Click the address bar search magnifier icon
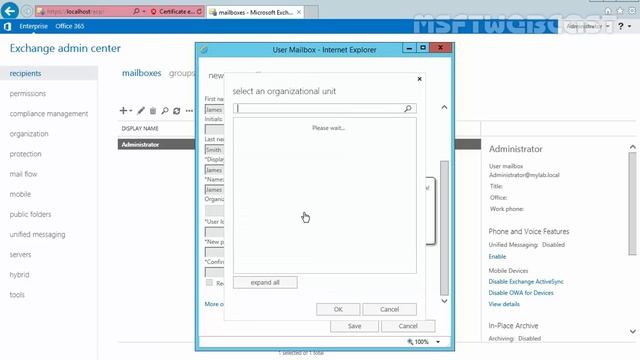 pos(136,11)
